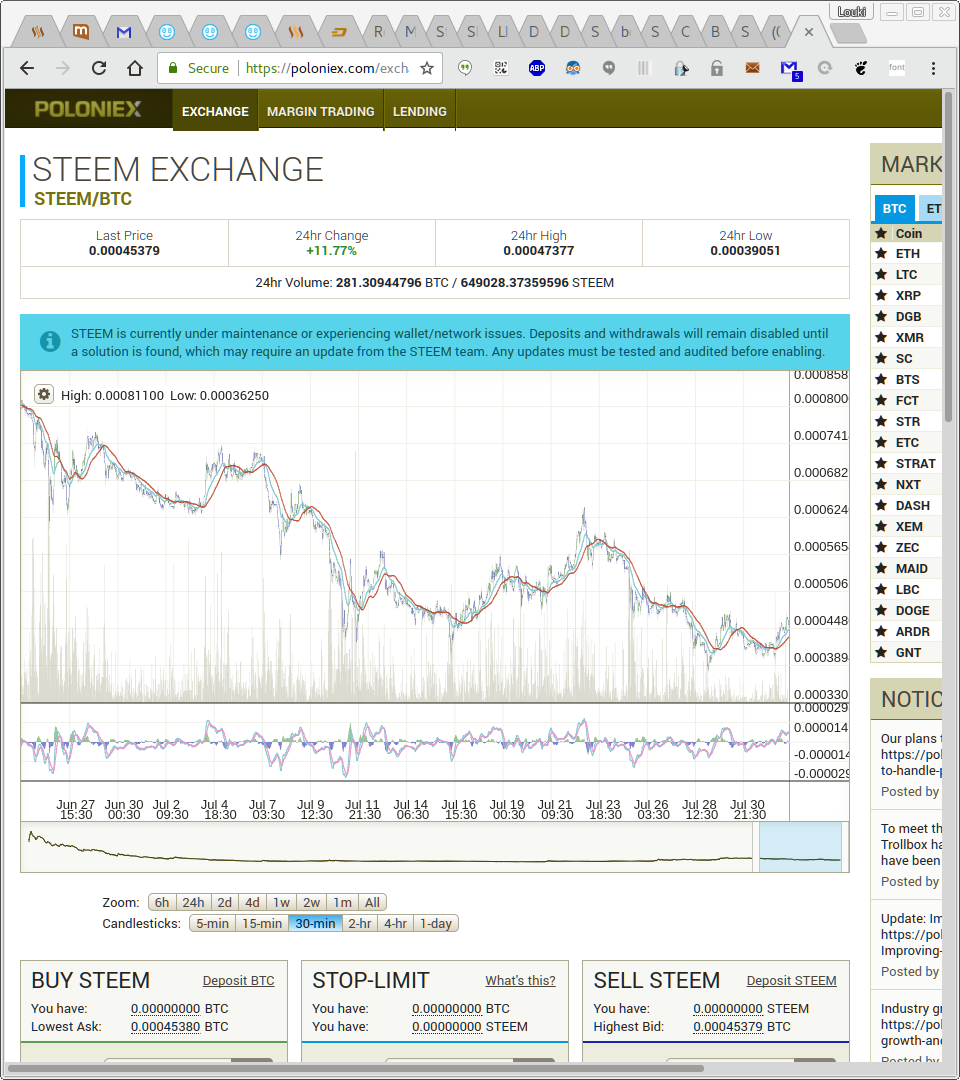Screen dimensions: 960x1080
Task: Bookmark page with star icon
Action: coord(427,68)
